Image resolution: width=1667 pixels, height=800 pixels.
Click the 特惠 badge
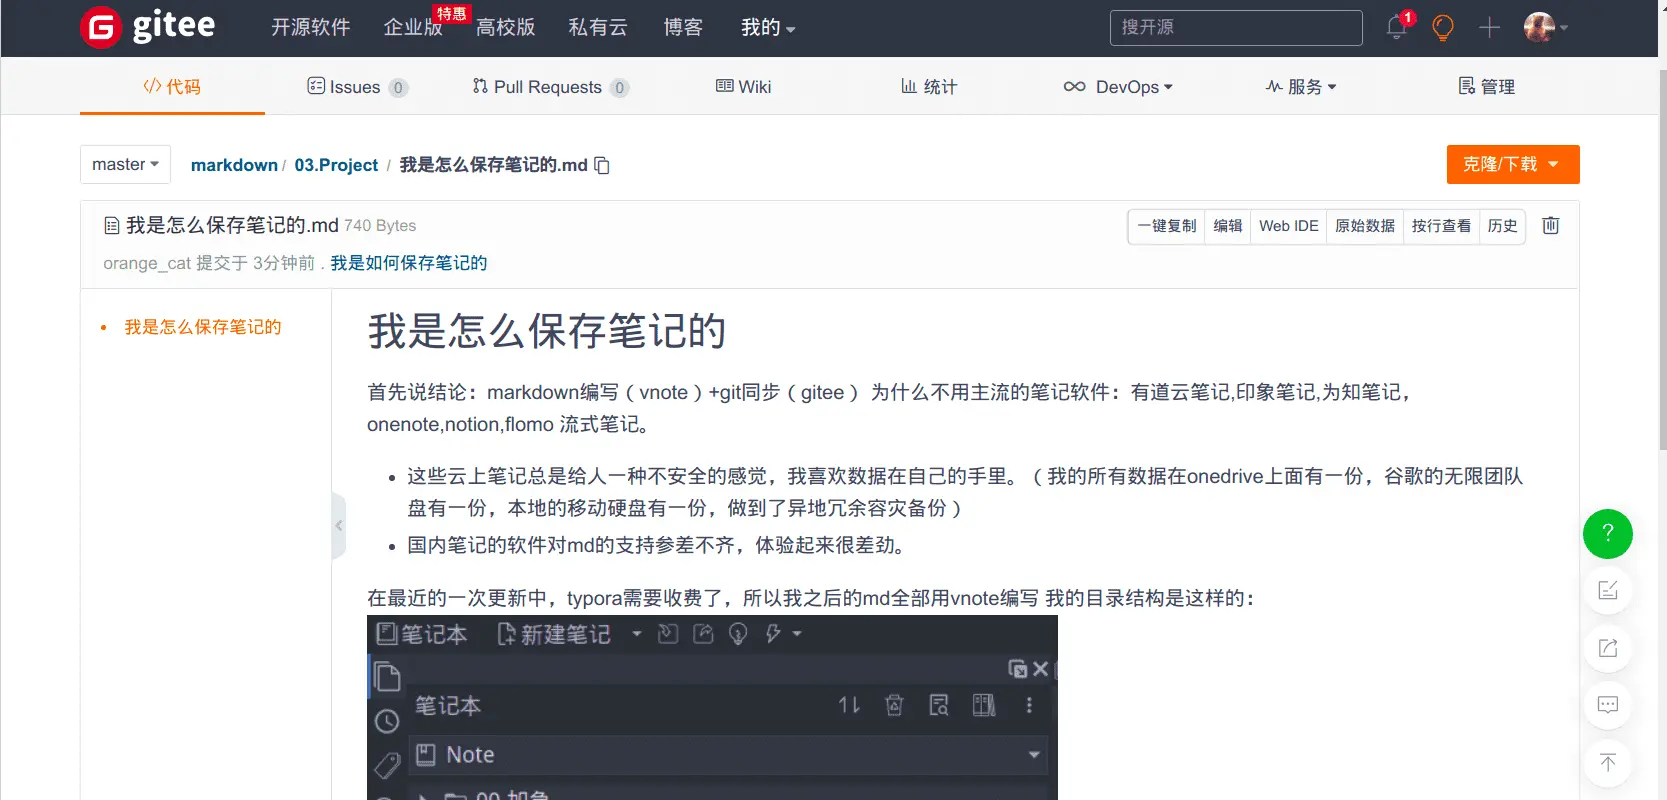coord(452,13)
